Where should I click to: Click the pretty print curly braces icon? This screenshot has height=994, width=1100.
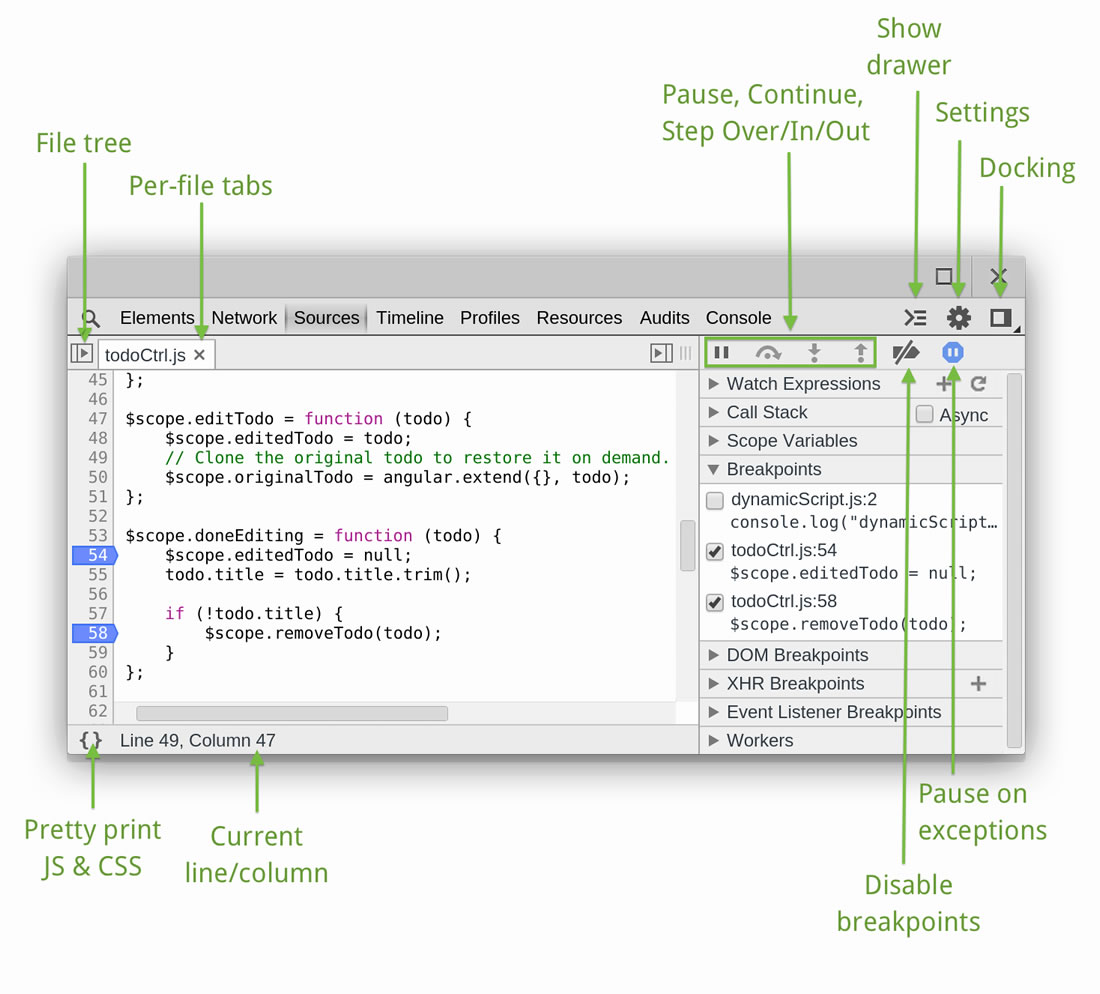[91, 740]
